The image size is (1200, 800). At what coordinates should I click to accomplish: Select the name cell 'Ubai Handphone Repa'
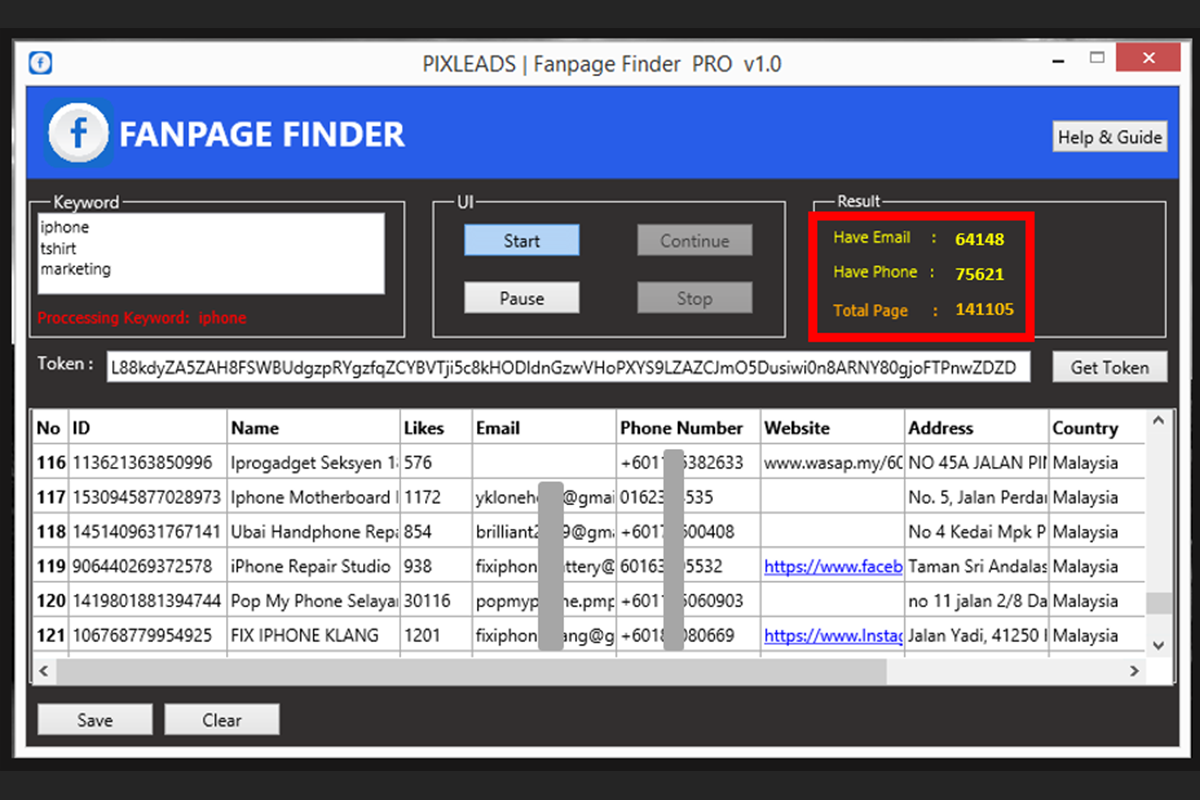[314, 532]
